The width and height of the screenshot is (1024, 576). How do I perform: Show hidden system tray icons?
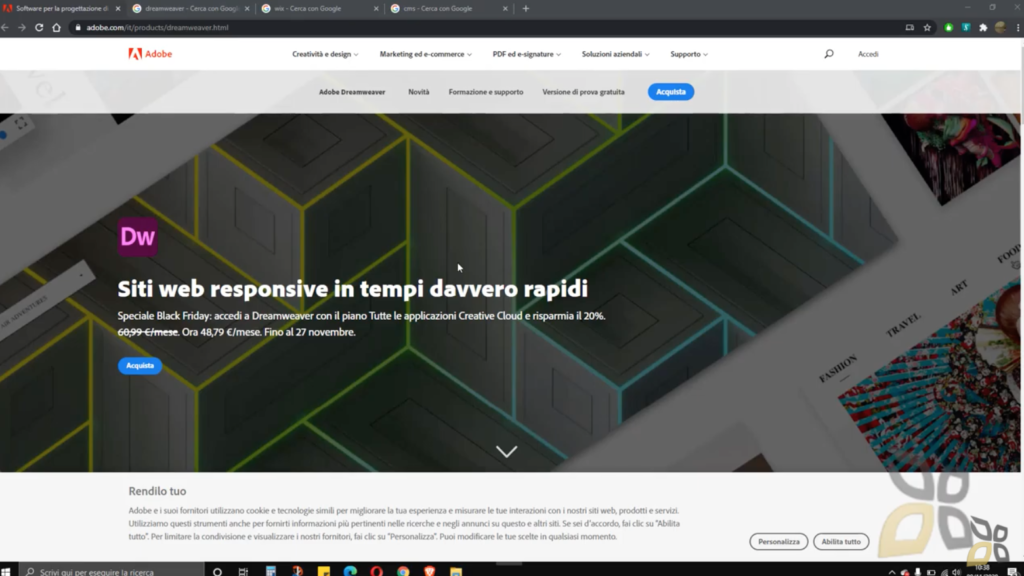pos(891,572)
